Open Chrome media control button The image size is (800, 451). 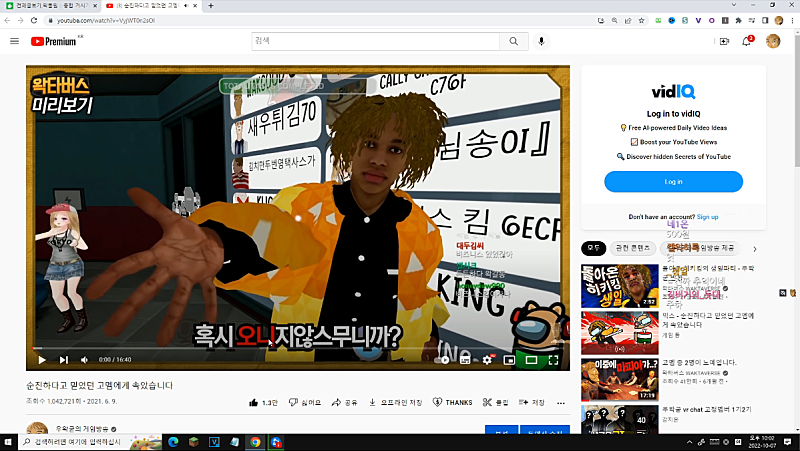tap(752, 20)
